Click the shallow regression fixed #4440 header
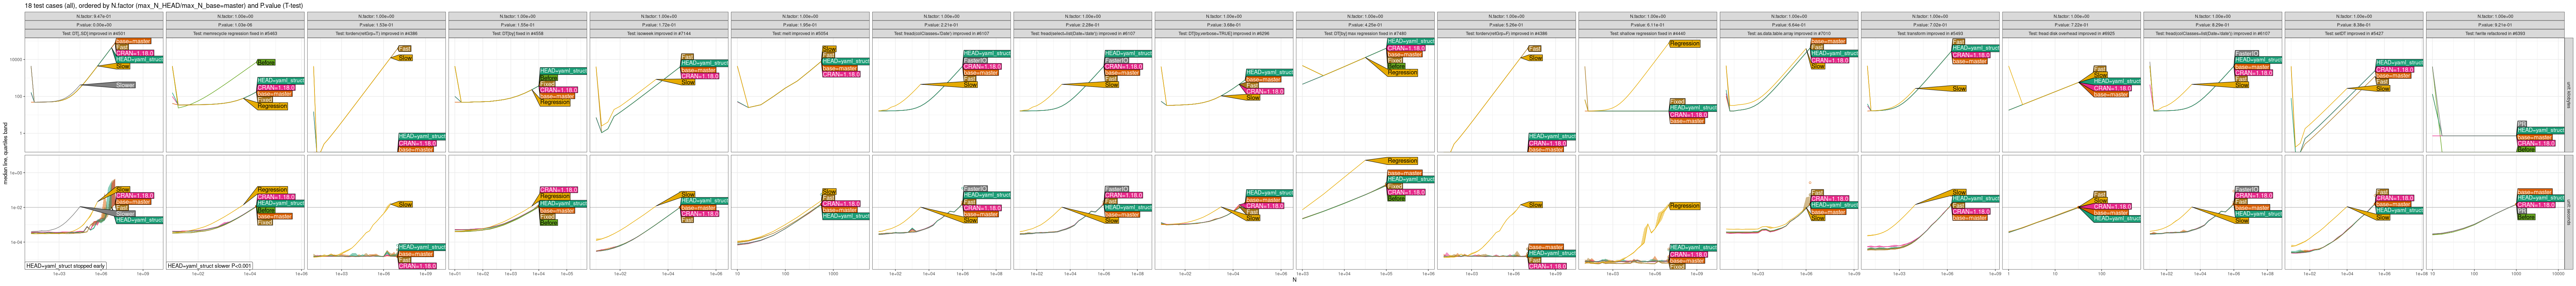 pyautogui.click(x=1646, y=33)
